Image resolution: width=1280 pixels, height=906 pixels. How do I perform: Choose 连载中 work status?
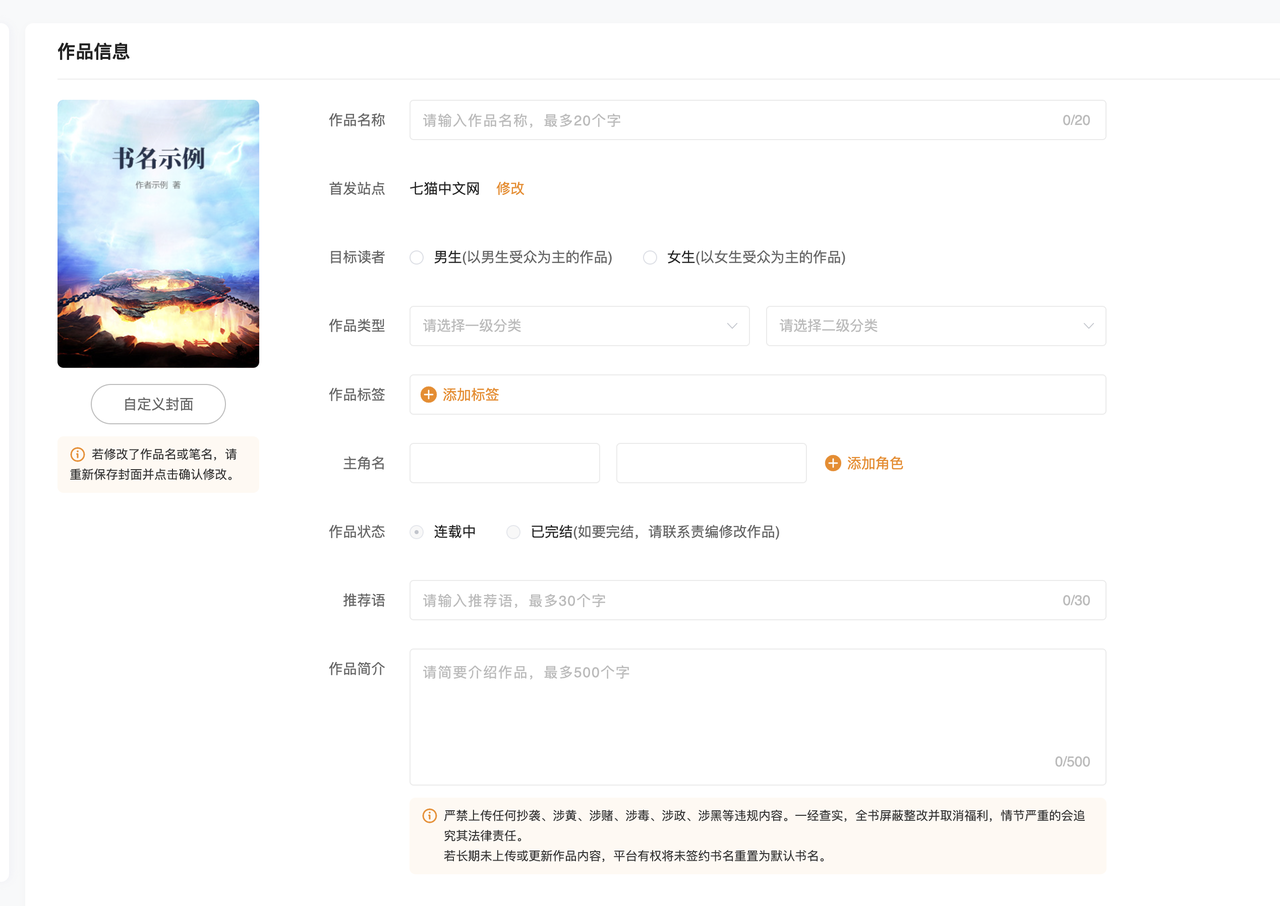tap(417, 532)
